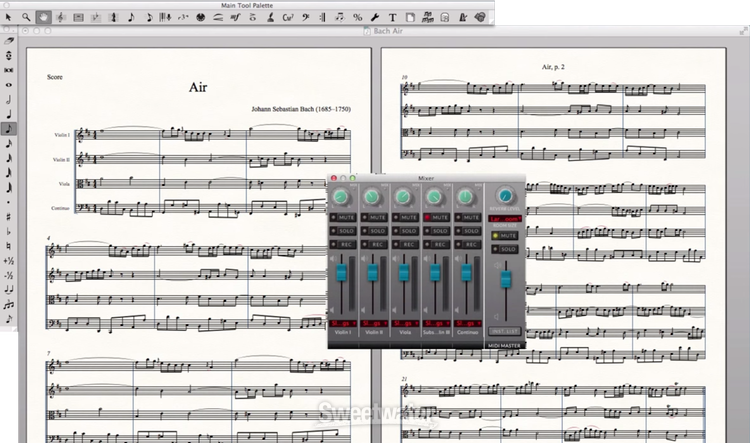Viewport: 750px width, 443px height.
Task: Open the Room Size dropdown
Action: 505,219
